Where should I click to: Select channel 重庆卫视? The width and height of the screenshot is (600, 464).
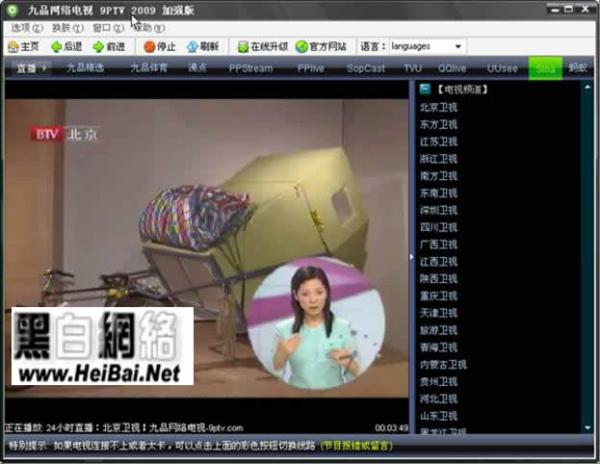coord(438,296)
